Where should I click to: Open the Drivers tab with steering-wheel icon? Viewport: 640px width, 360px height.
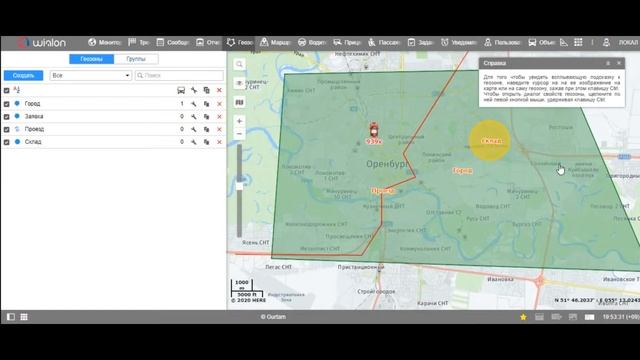click(311, 42)
